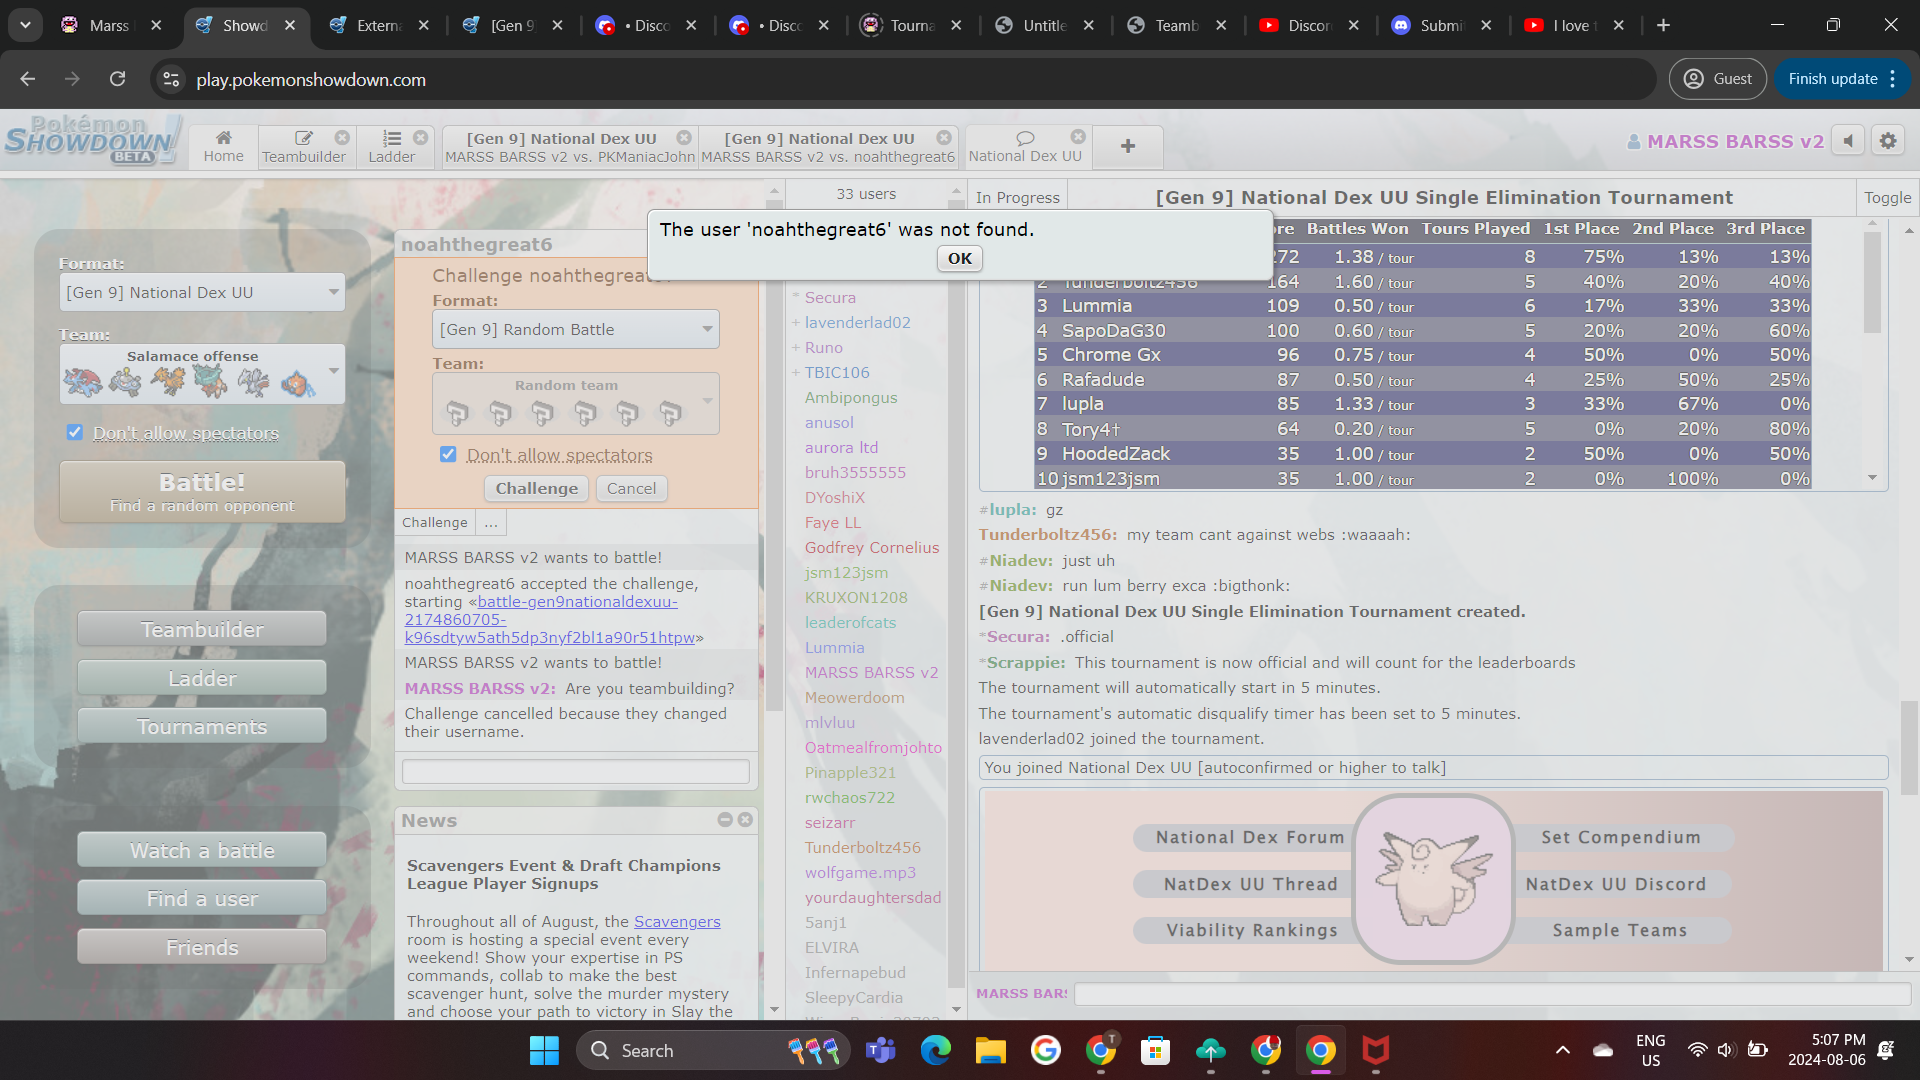Switch to battle tab vs. noahthegreat6
This screenshot has width=1920, height=1080.
click(x=828, y=146)
